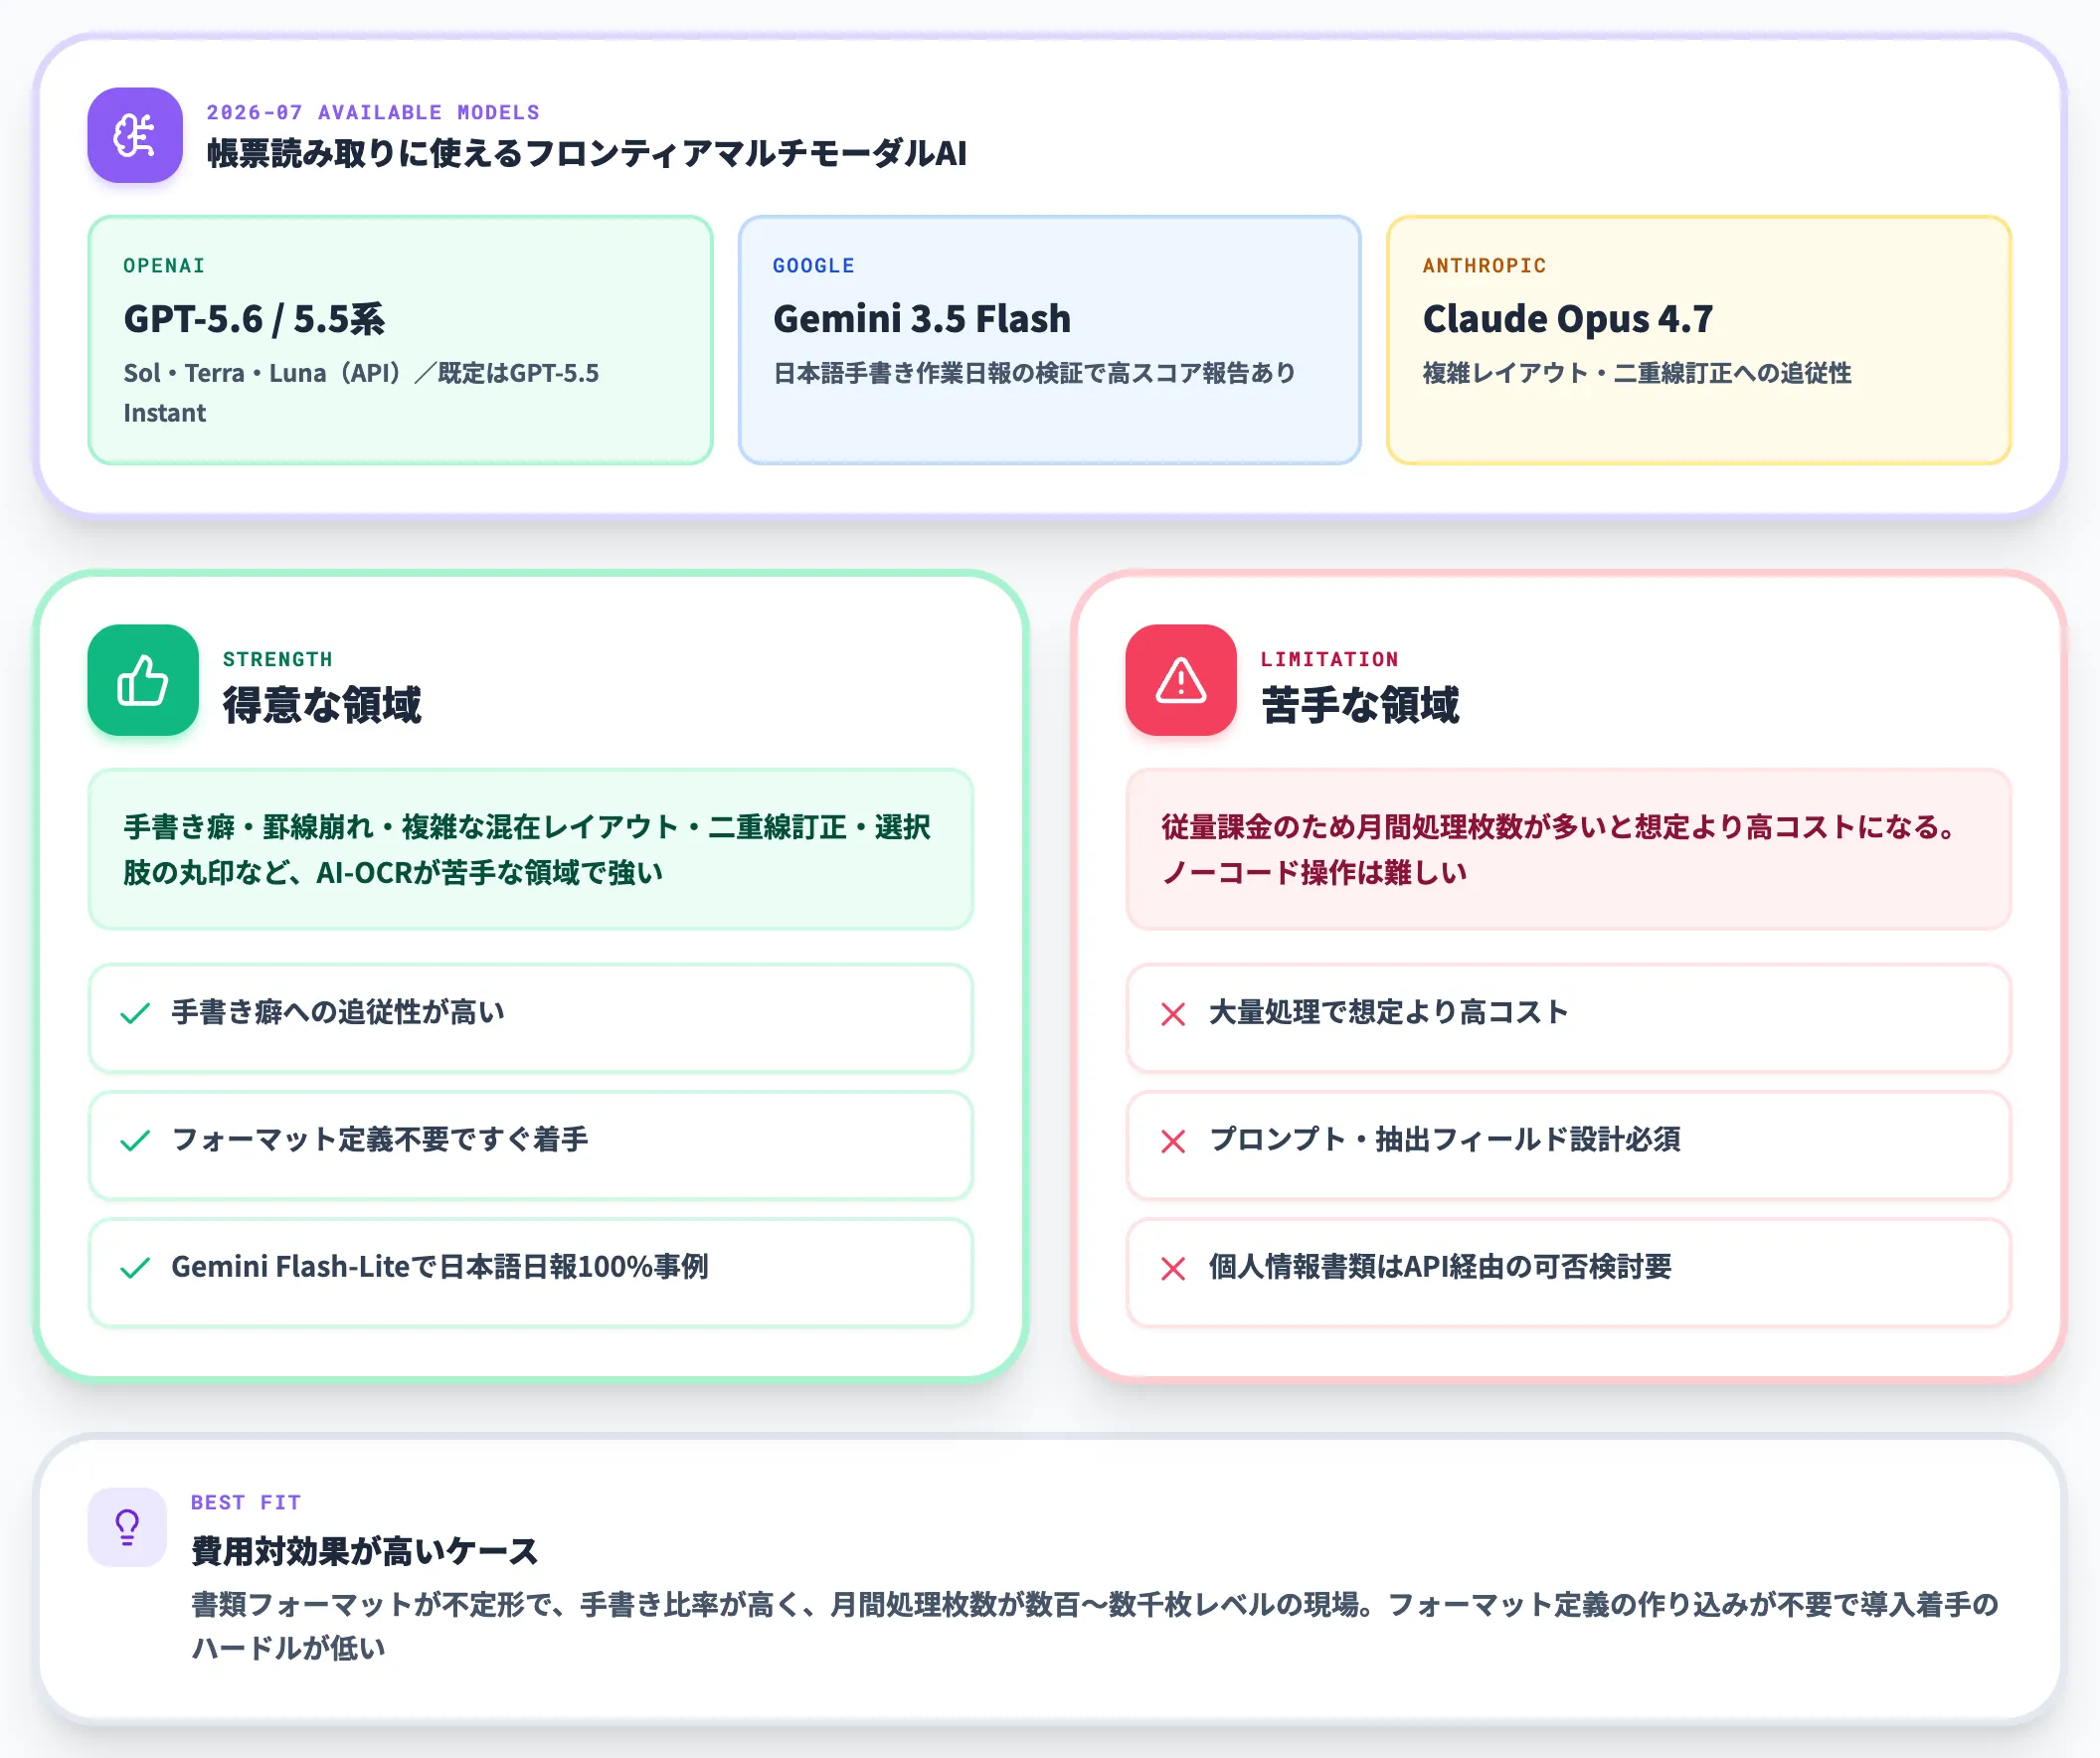Screen dimensions: 2100x1758
Task: Click X mark beside 個人情報書類はAPI経由の可否検討要
Action: click(1173, 1268)
